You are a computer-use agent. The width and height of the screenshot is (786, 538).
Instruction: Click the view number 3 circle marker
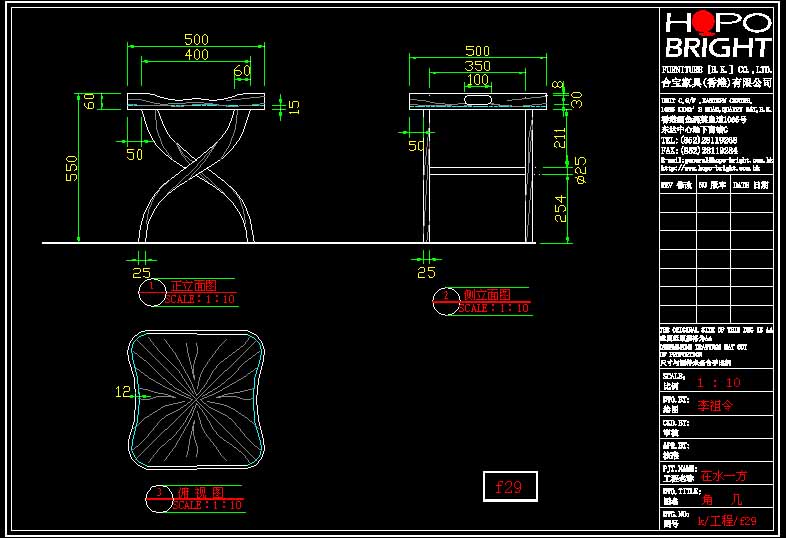[x=159, y=499]
